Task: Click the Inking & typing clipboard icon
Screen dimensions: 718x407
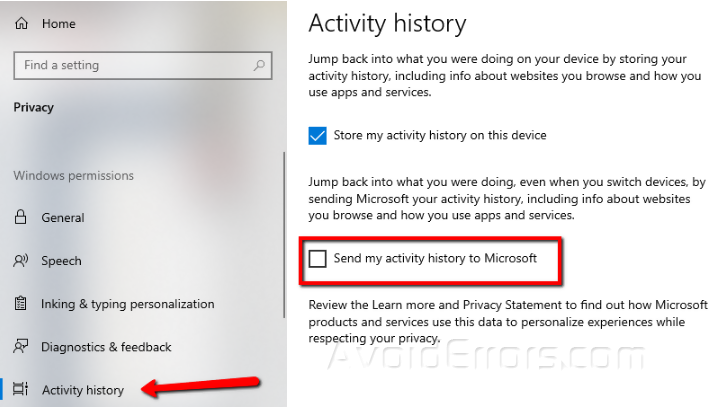Action: pyautogui.click(x=21, y=304)
